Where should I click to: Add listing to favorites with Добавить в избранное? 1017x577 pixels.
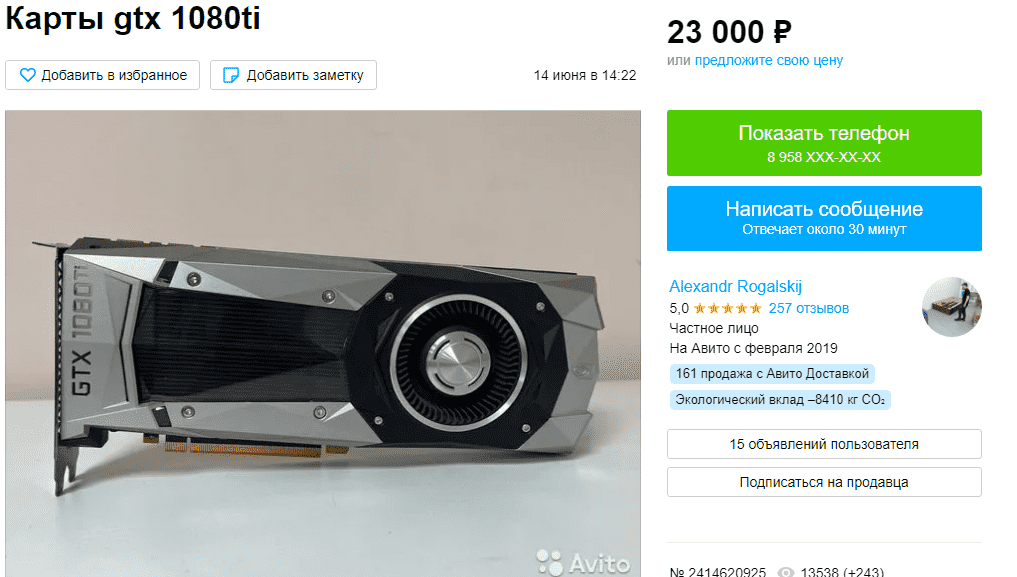pos(102,75)
